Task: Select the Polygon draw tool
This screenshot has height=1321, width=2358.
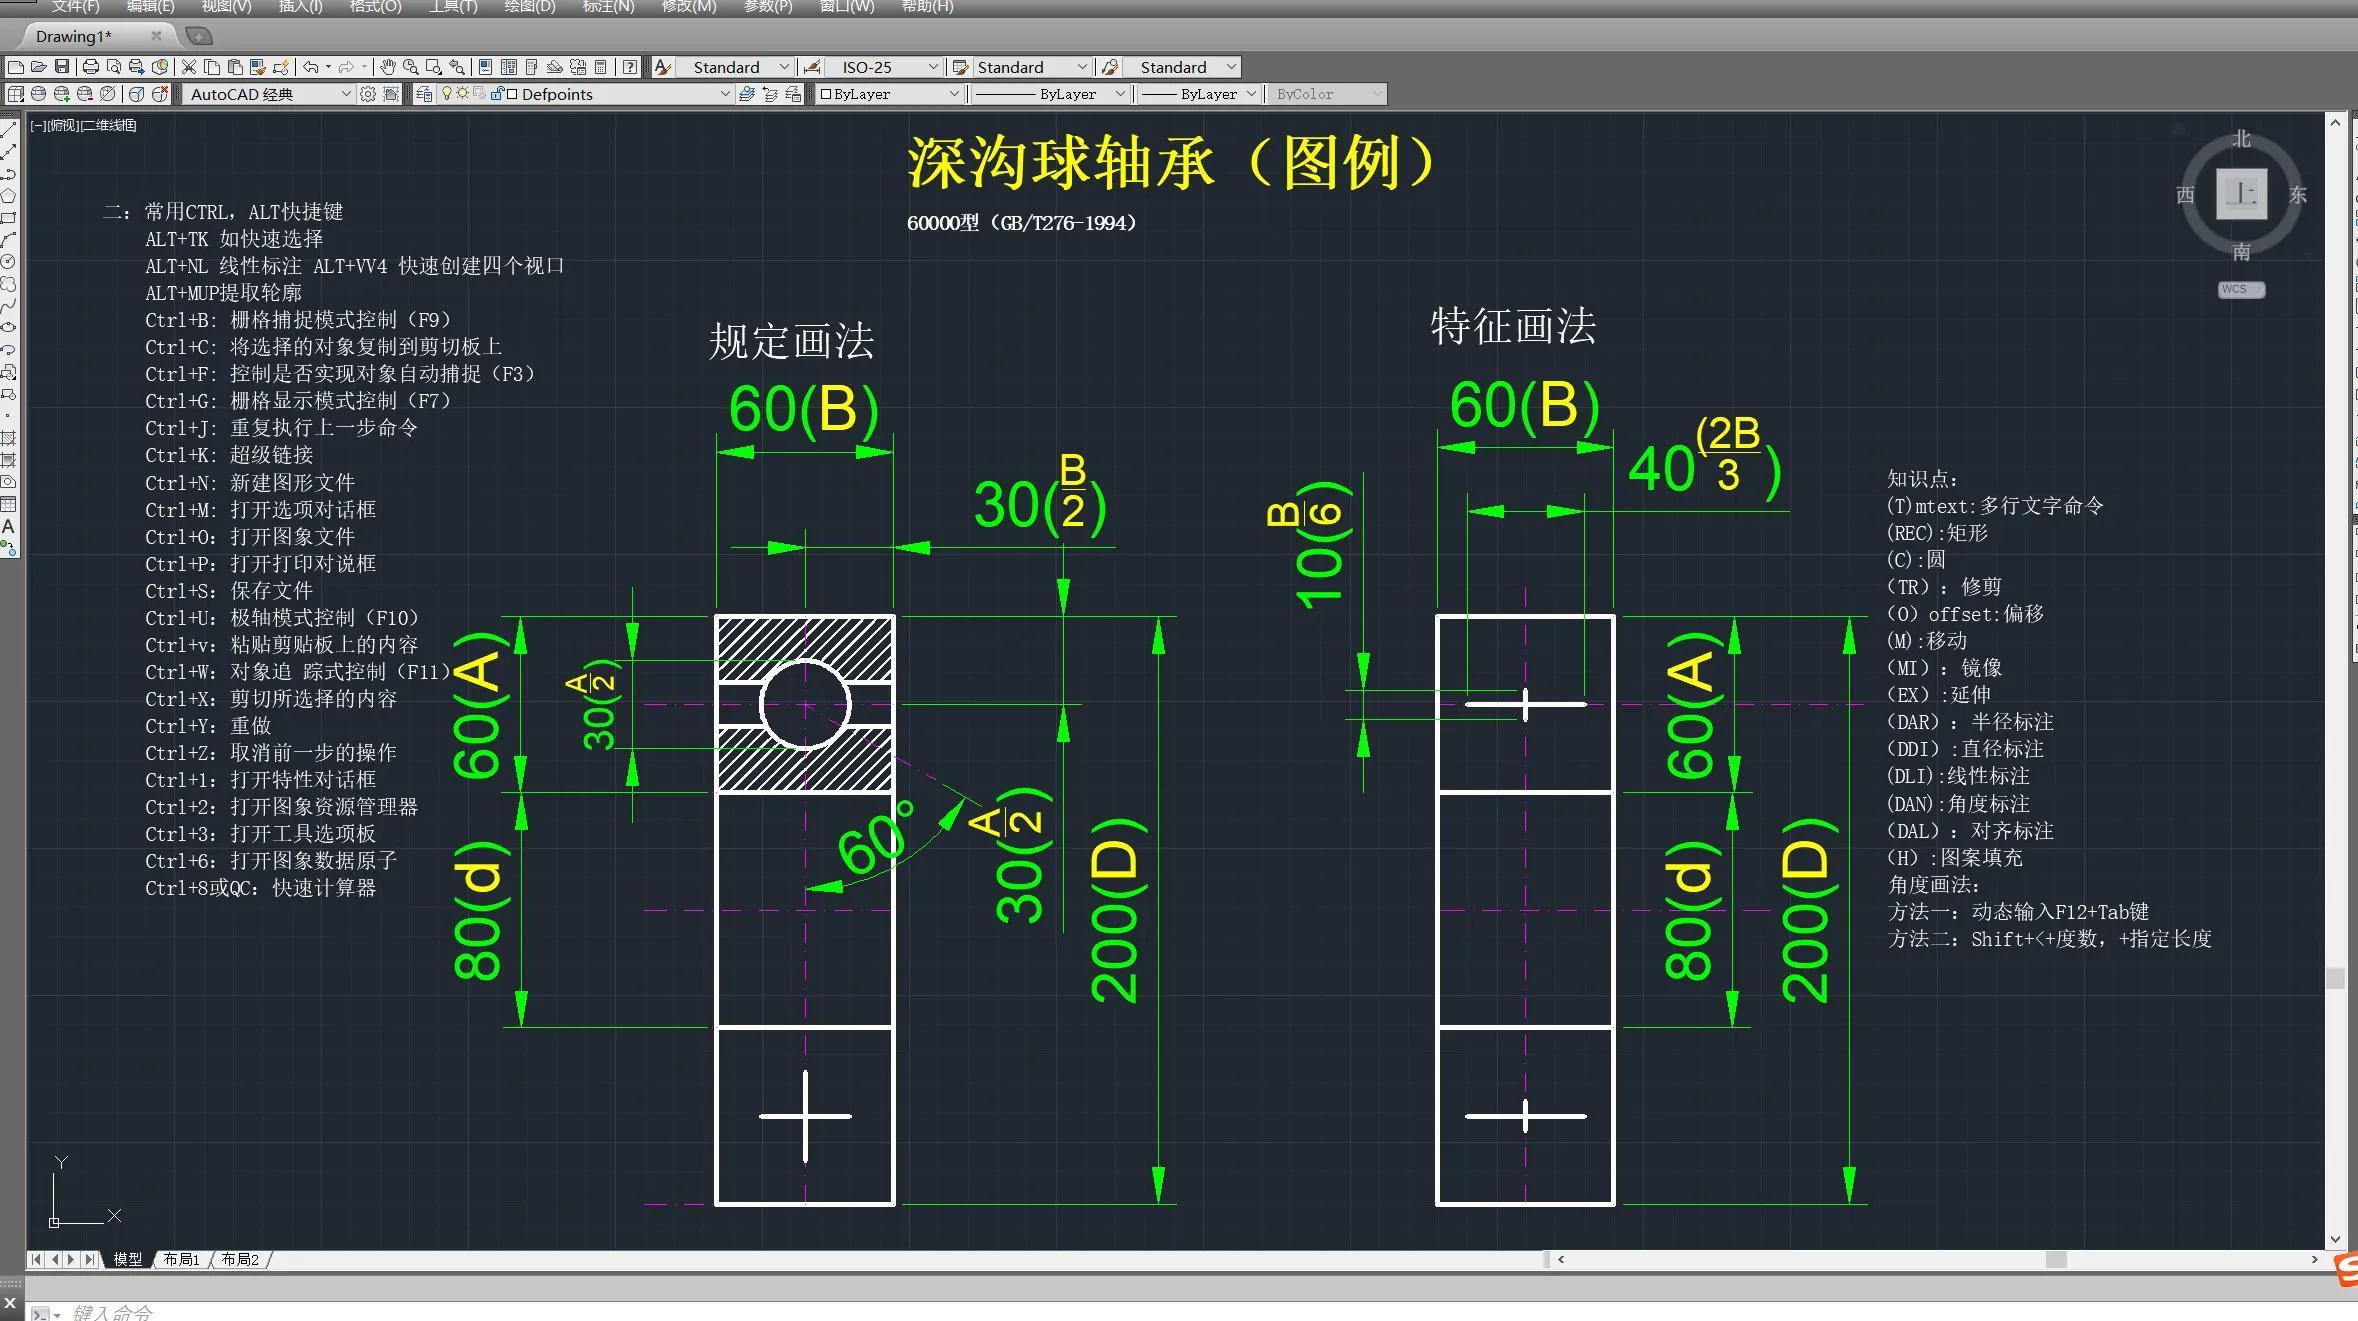Action: [x=9, y=195]
